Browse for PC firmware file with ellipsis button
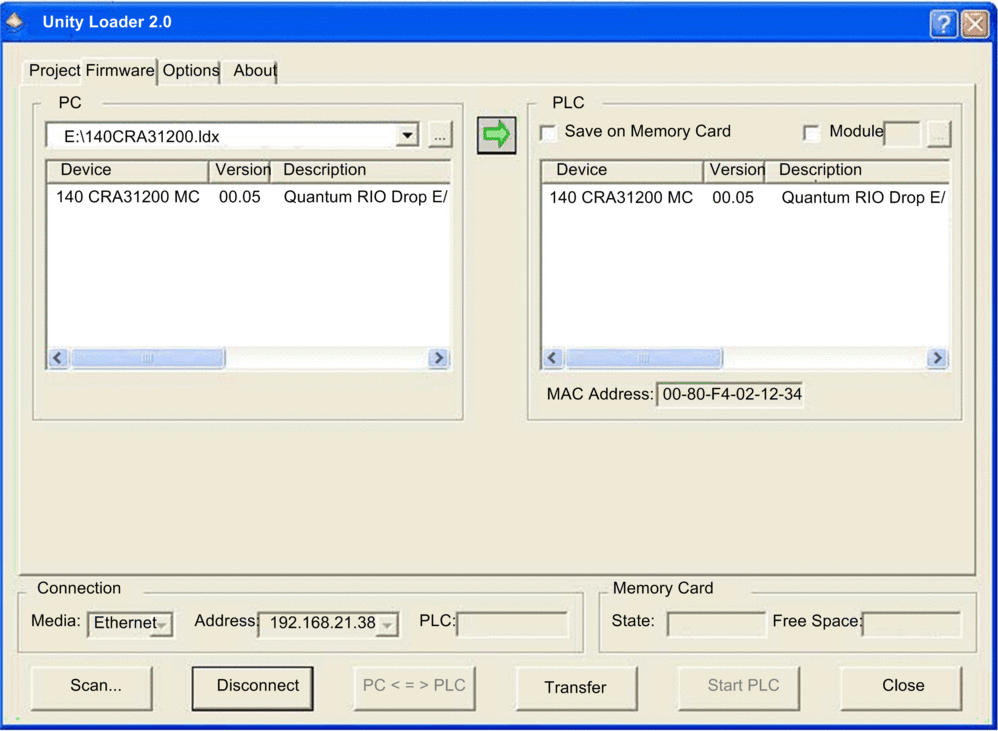This screenshot has height=731, width=998. pyautogui.click(x=440, y=135)
